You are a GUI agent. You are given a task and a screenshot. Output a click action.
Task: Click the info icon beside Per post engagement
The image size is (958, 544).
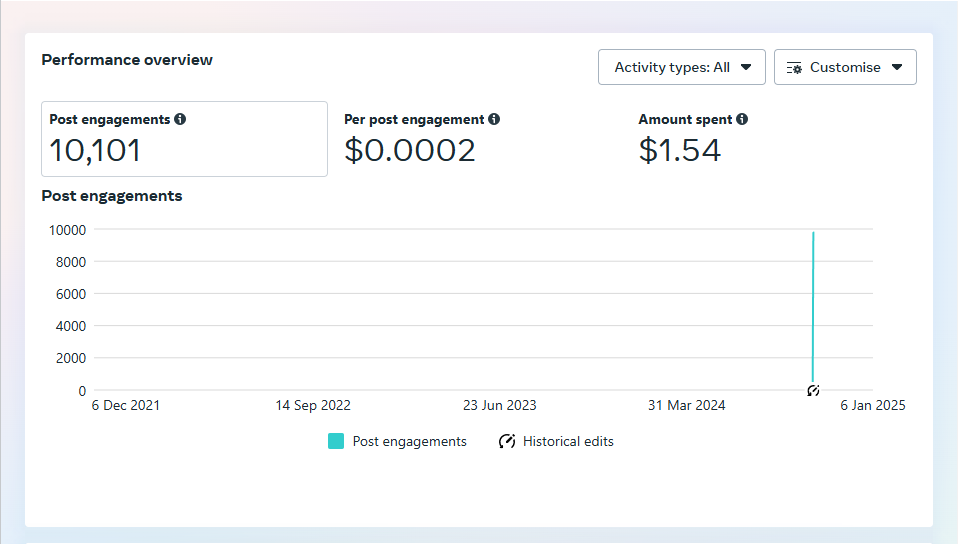[494, 119]
